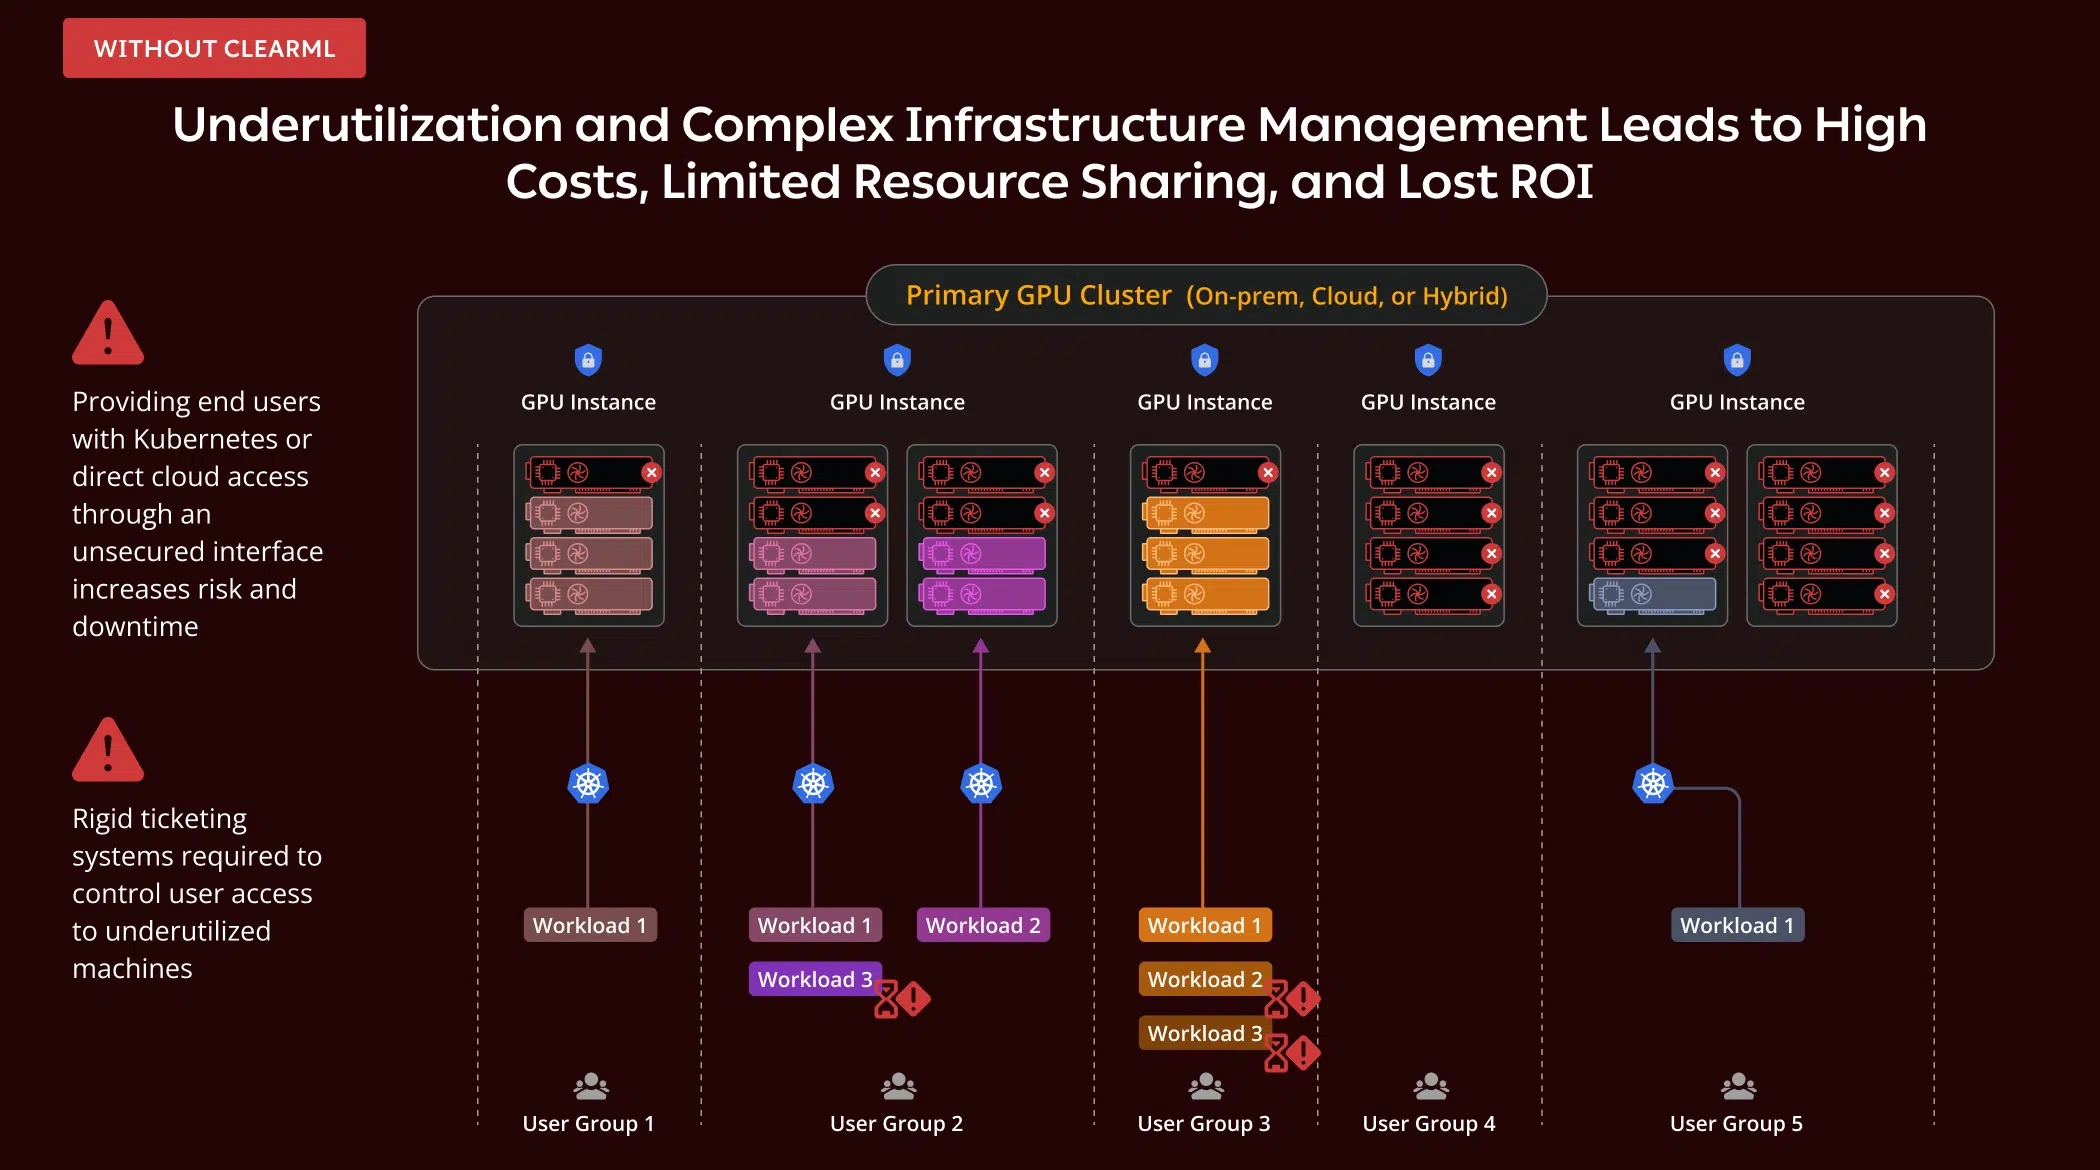This screenshot has height=1170, width=2100.
Task: Click the User Group 3 people icon
Action: (x=1205, y=1086)
